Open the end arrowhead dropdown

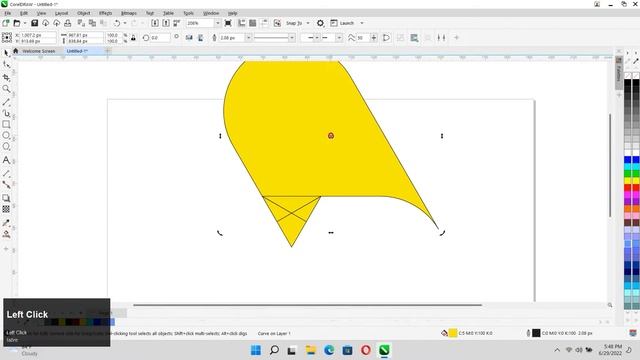pyautogui.click(x=339, y=38)
